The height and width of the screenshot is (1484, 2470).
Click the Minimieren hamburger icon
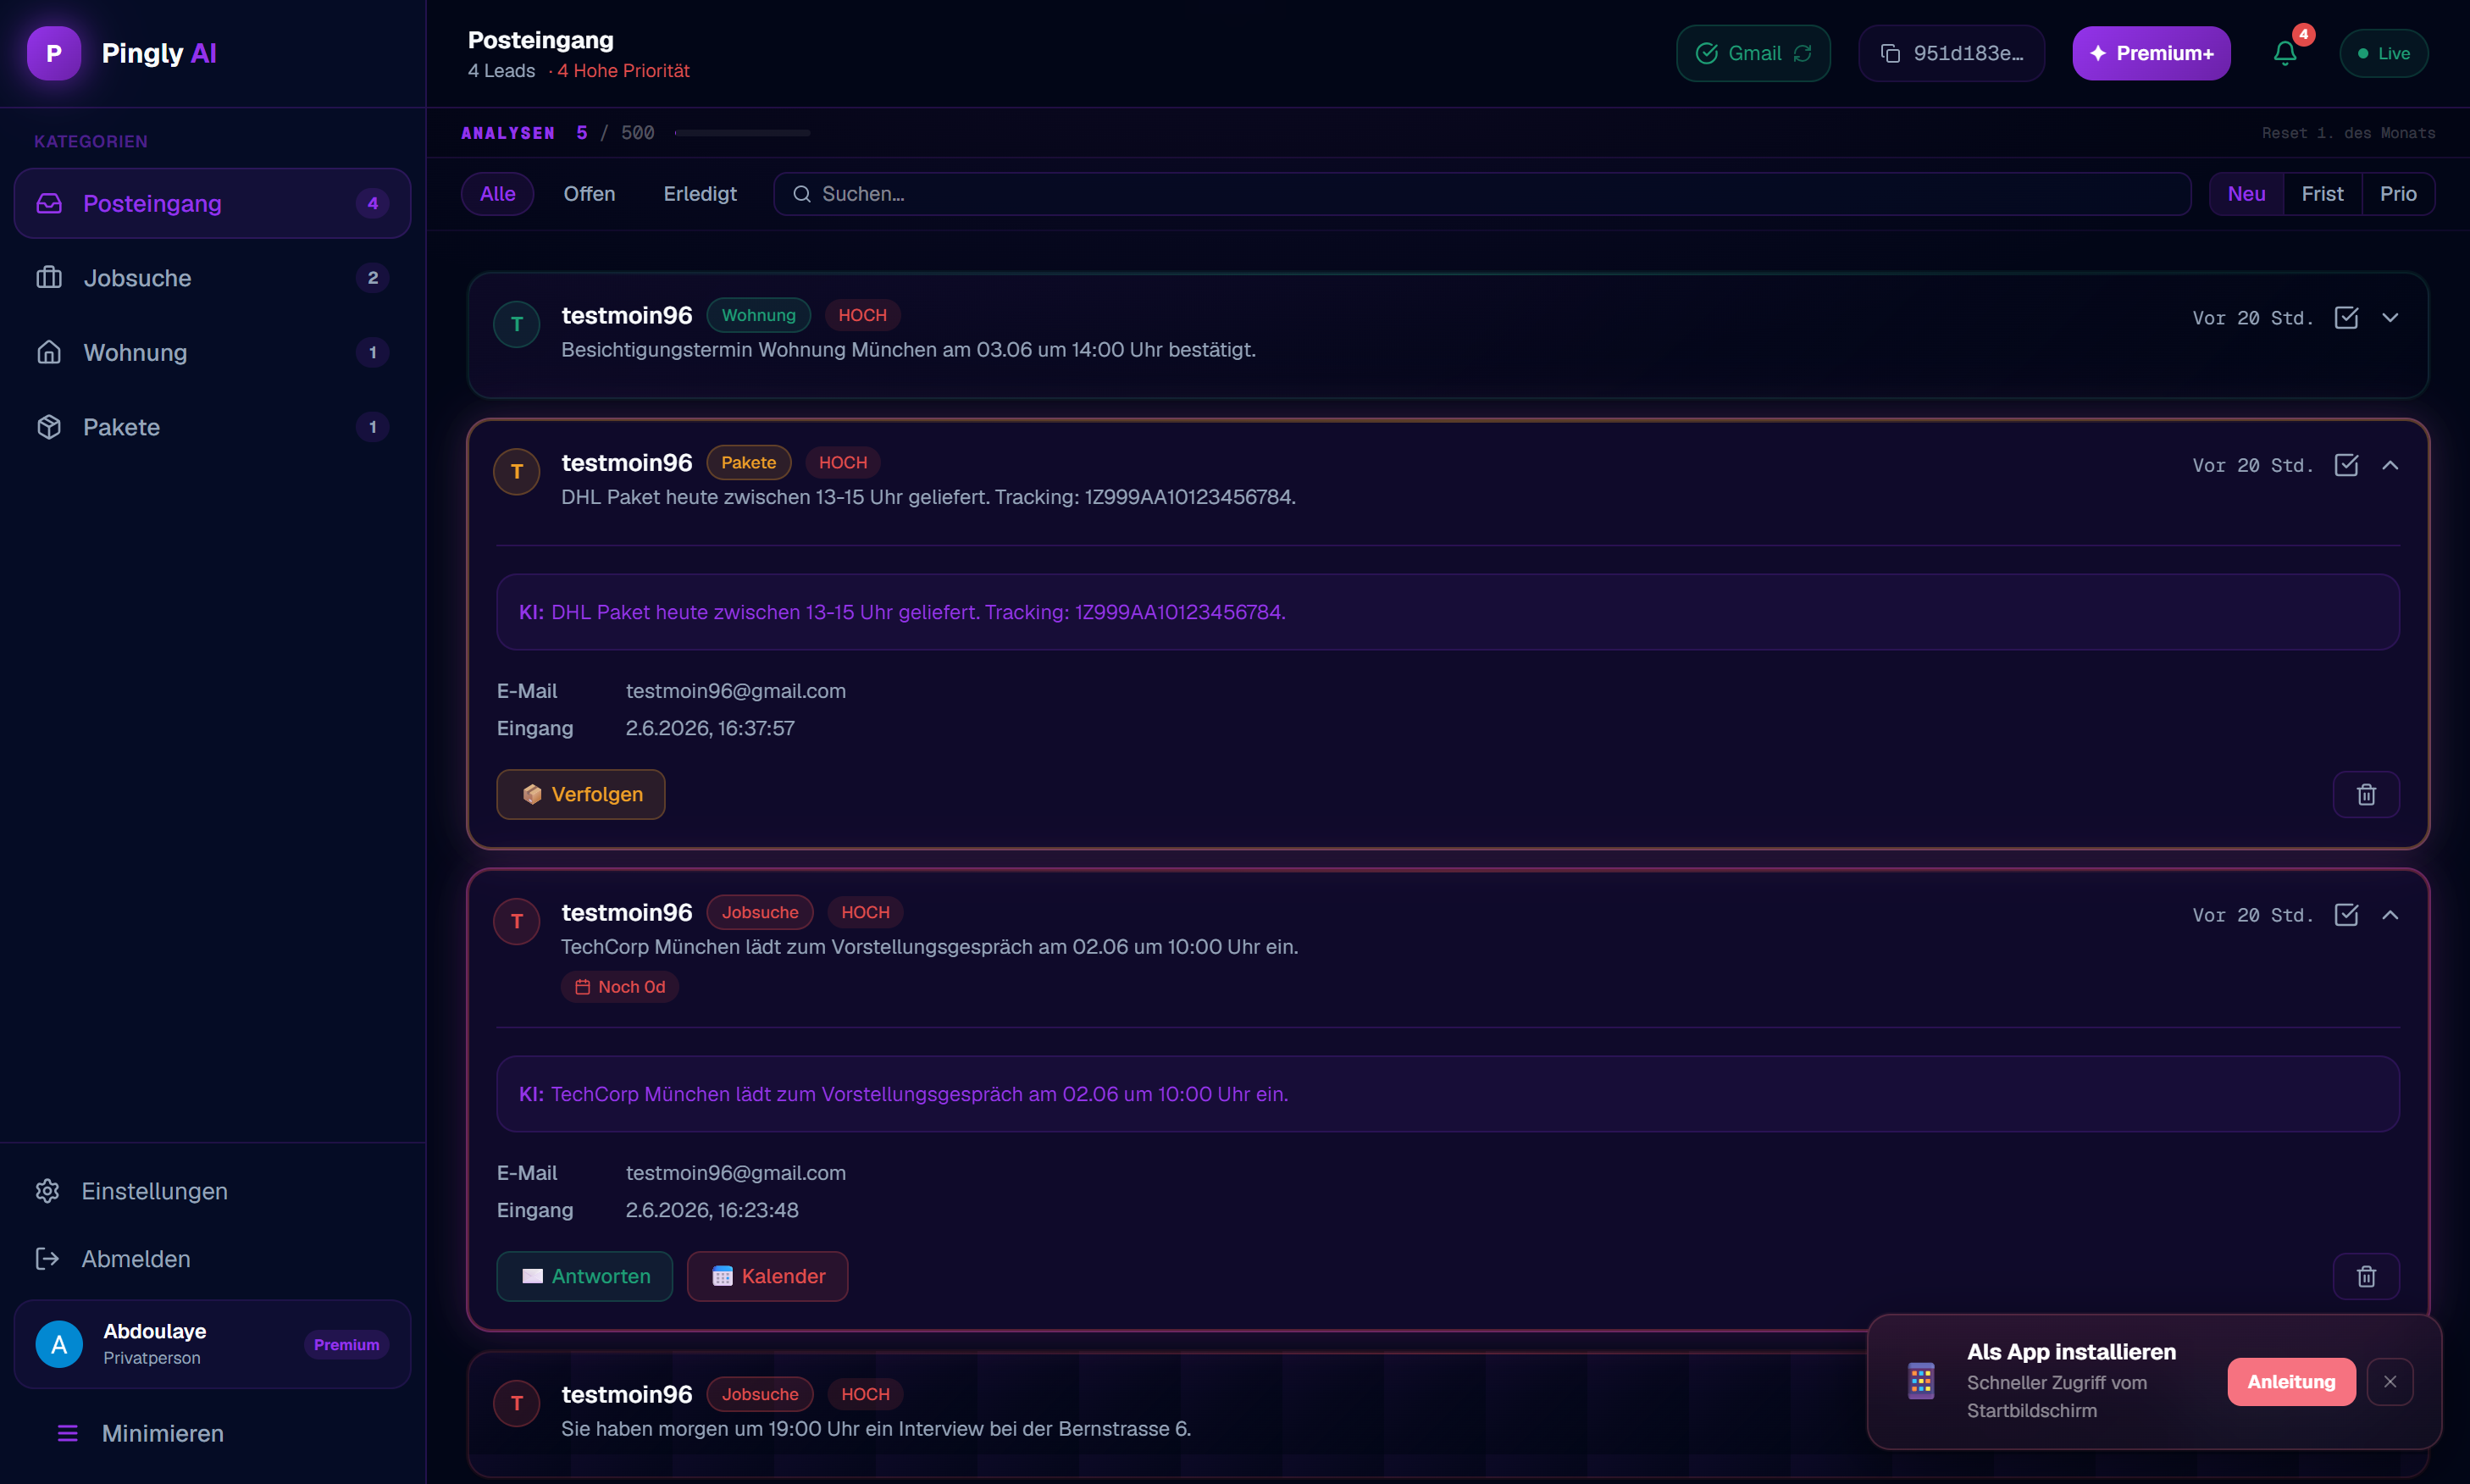pos(68,1433)
